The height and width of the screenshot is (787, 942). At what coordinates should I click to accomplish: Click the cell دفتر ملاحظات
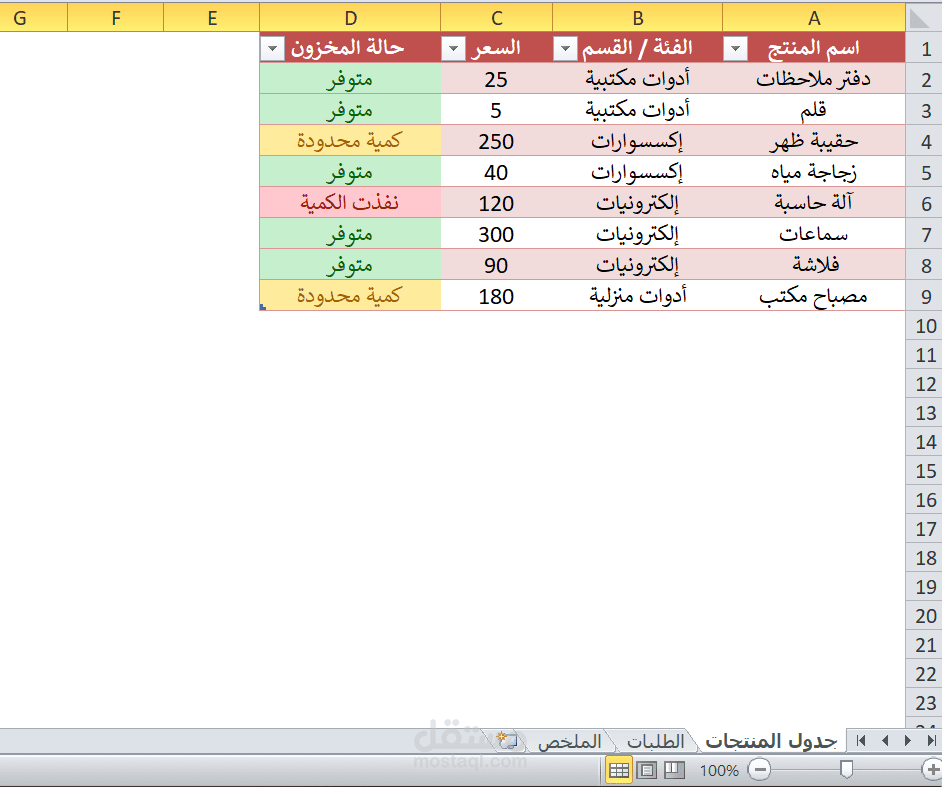point(814,79)
